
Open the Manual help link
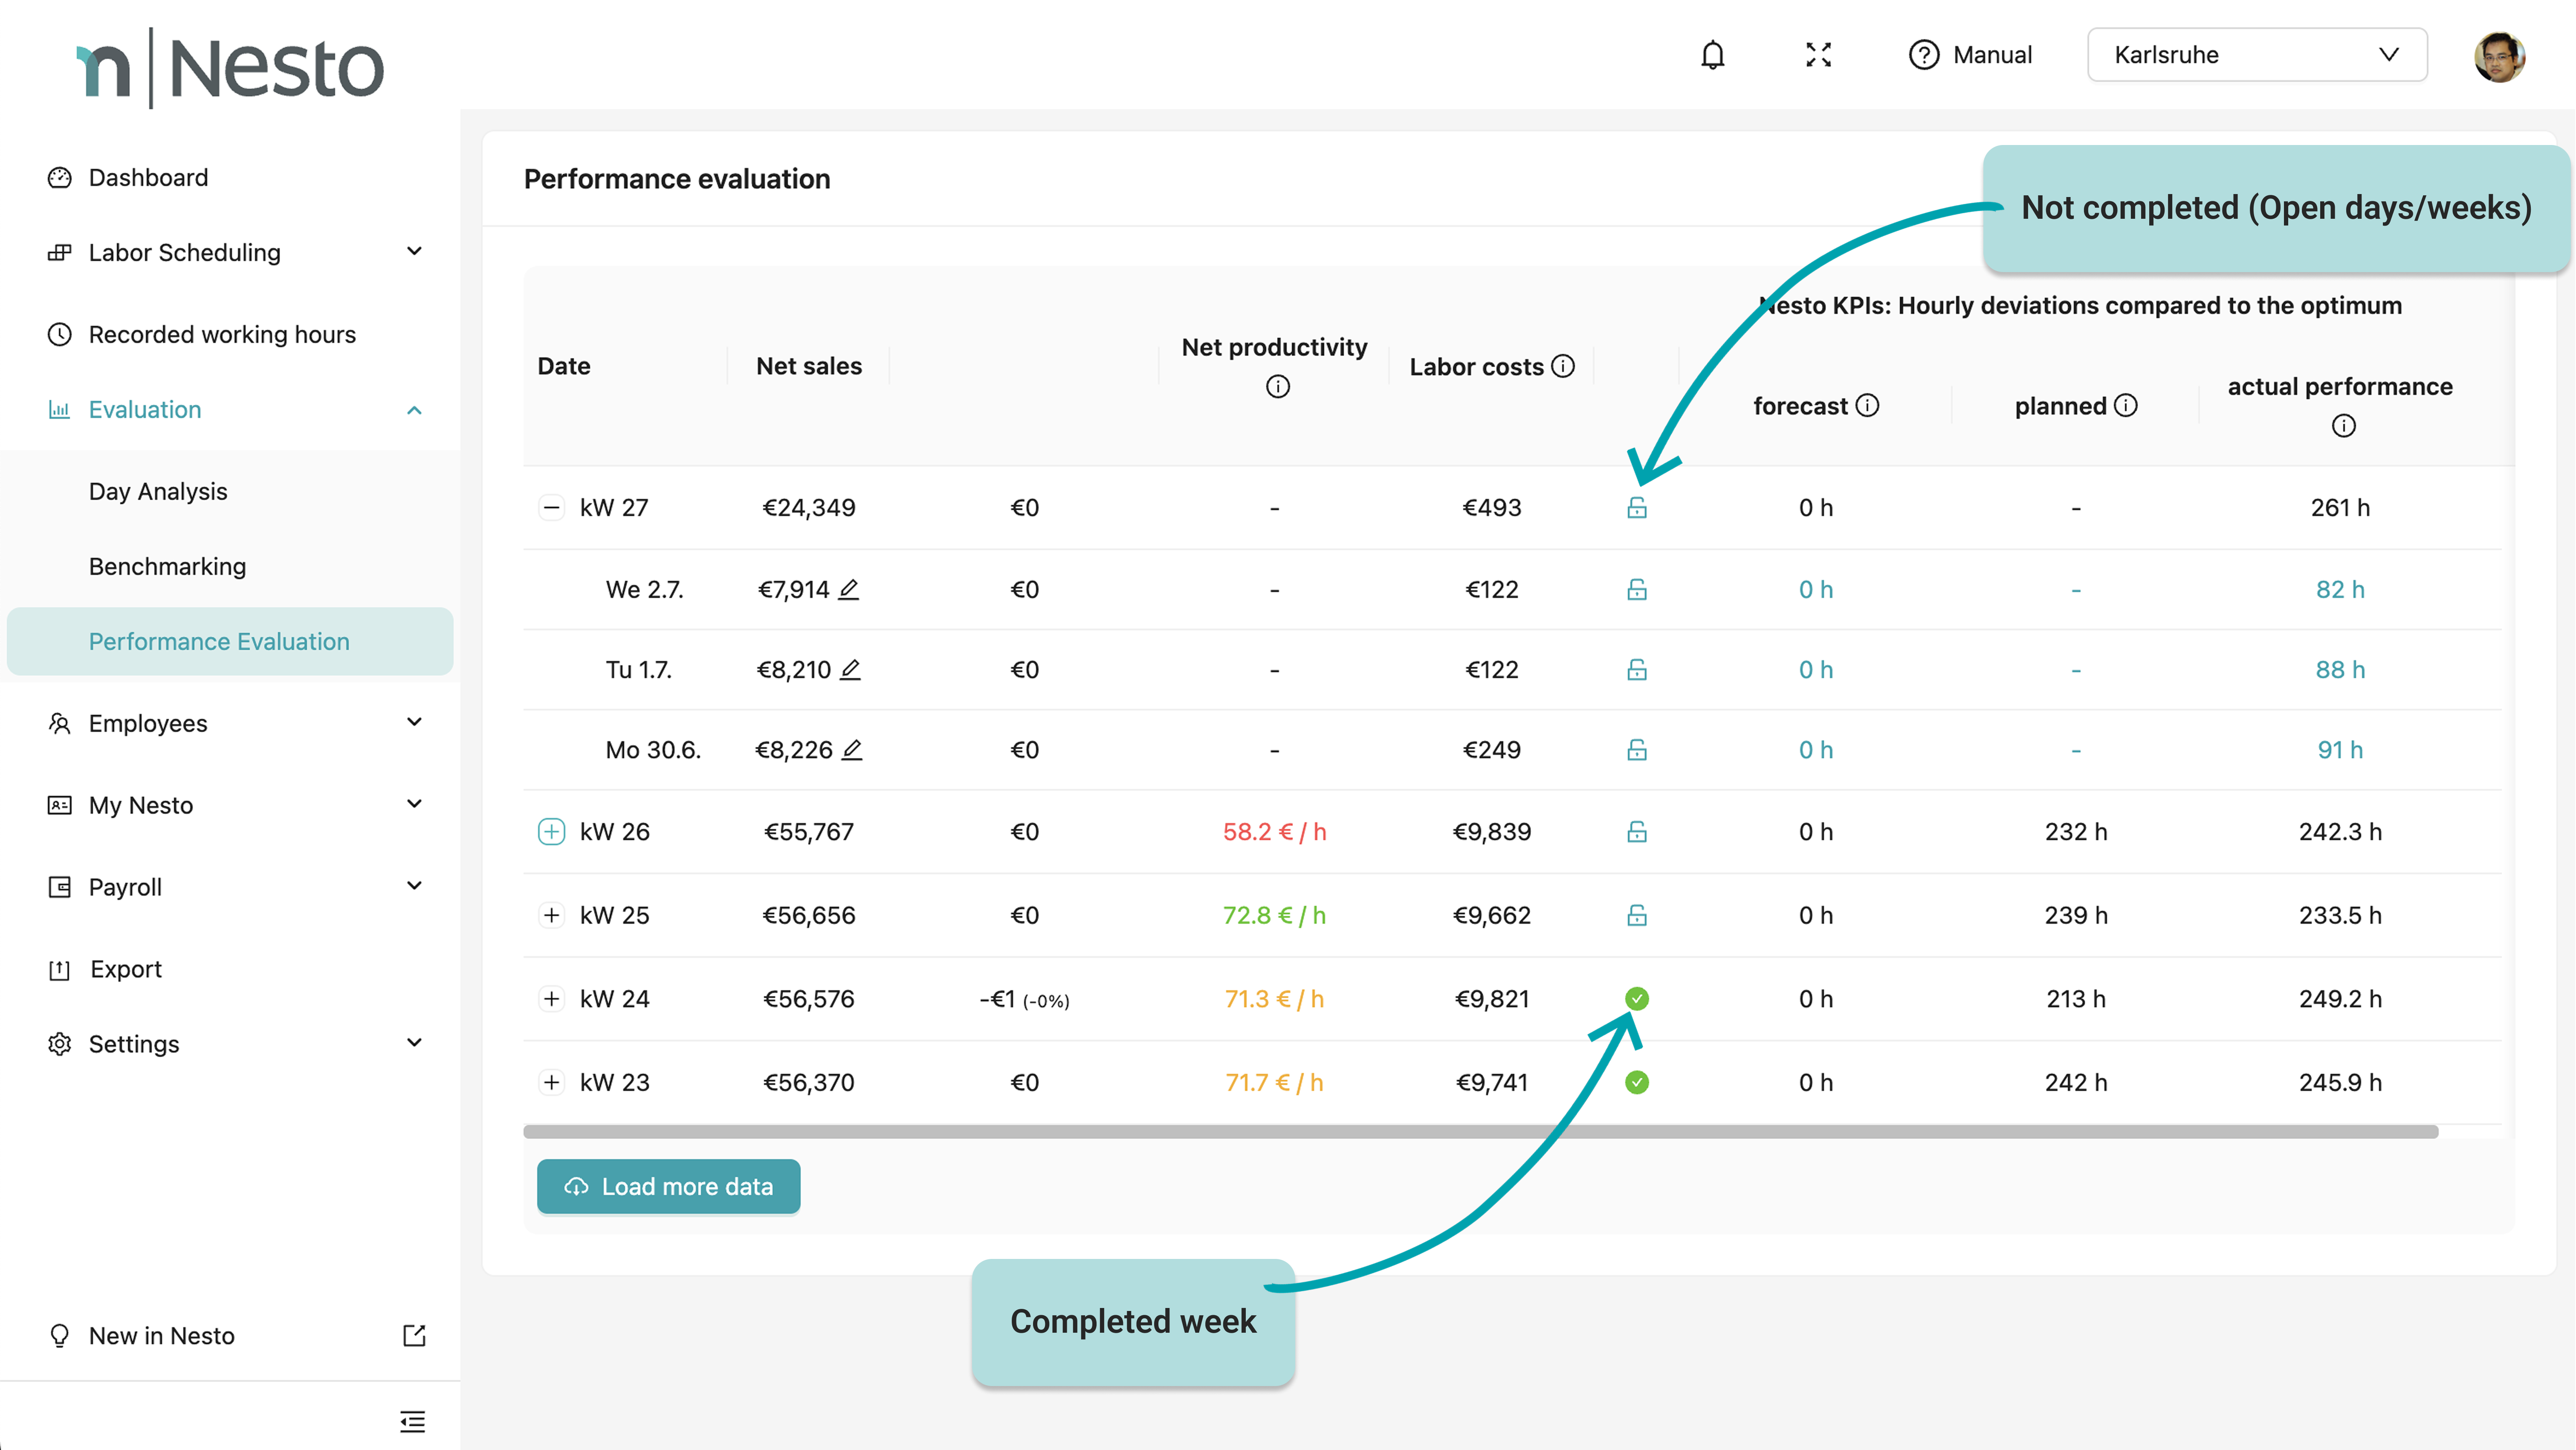(1970, 55)
